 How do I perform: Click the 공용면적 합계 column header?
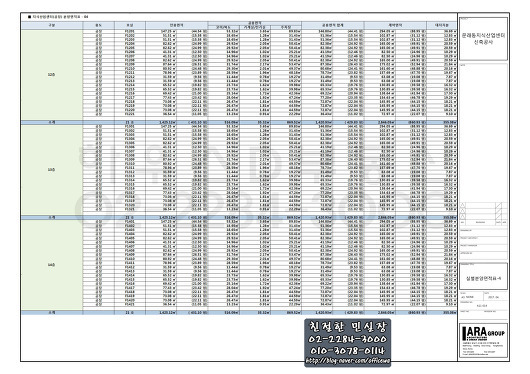333,25
